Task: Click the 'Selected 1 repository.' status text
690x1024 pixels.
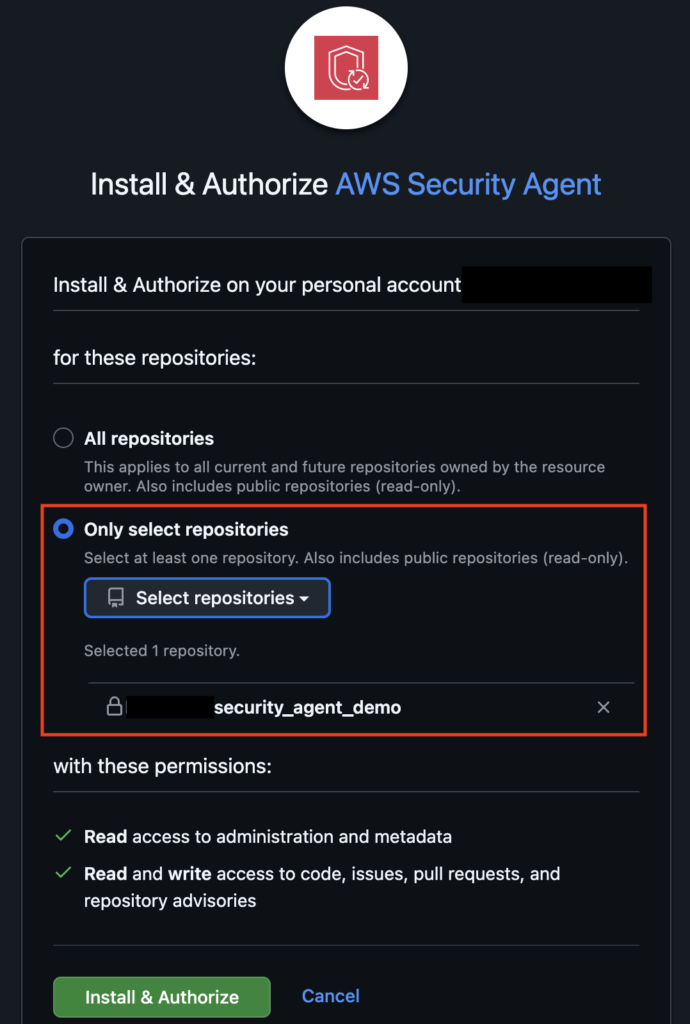Action: (x=161, y=650)
